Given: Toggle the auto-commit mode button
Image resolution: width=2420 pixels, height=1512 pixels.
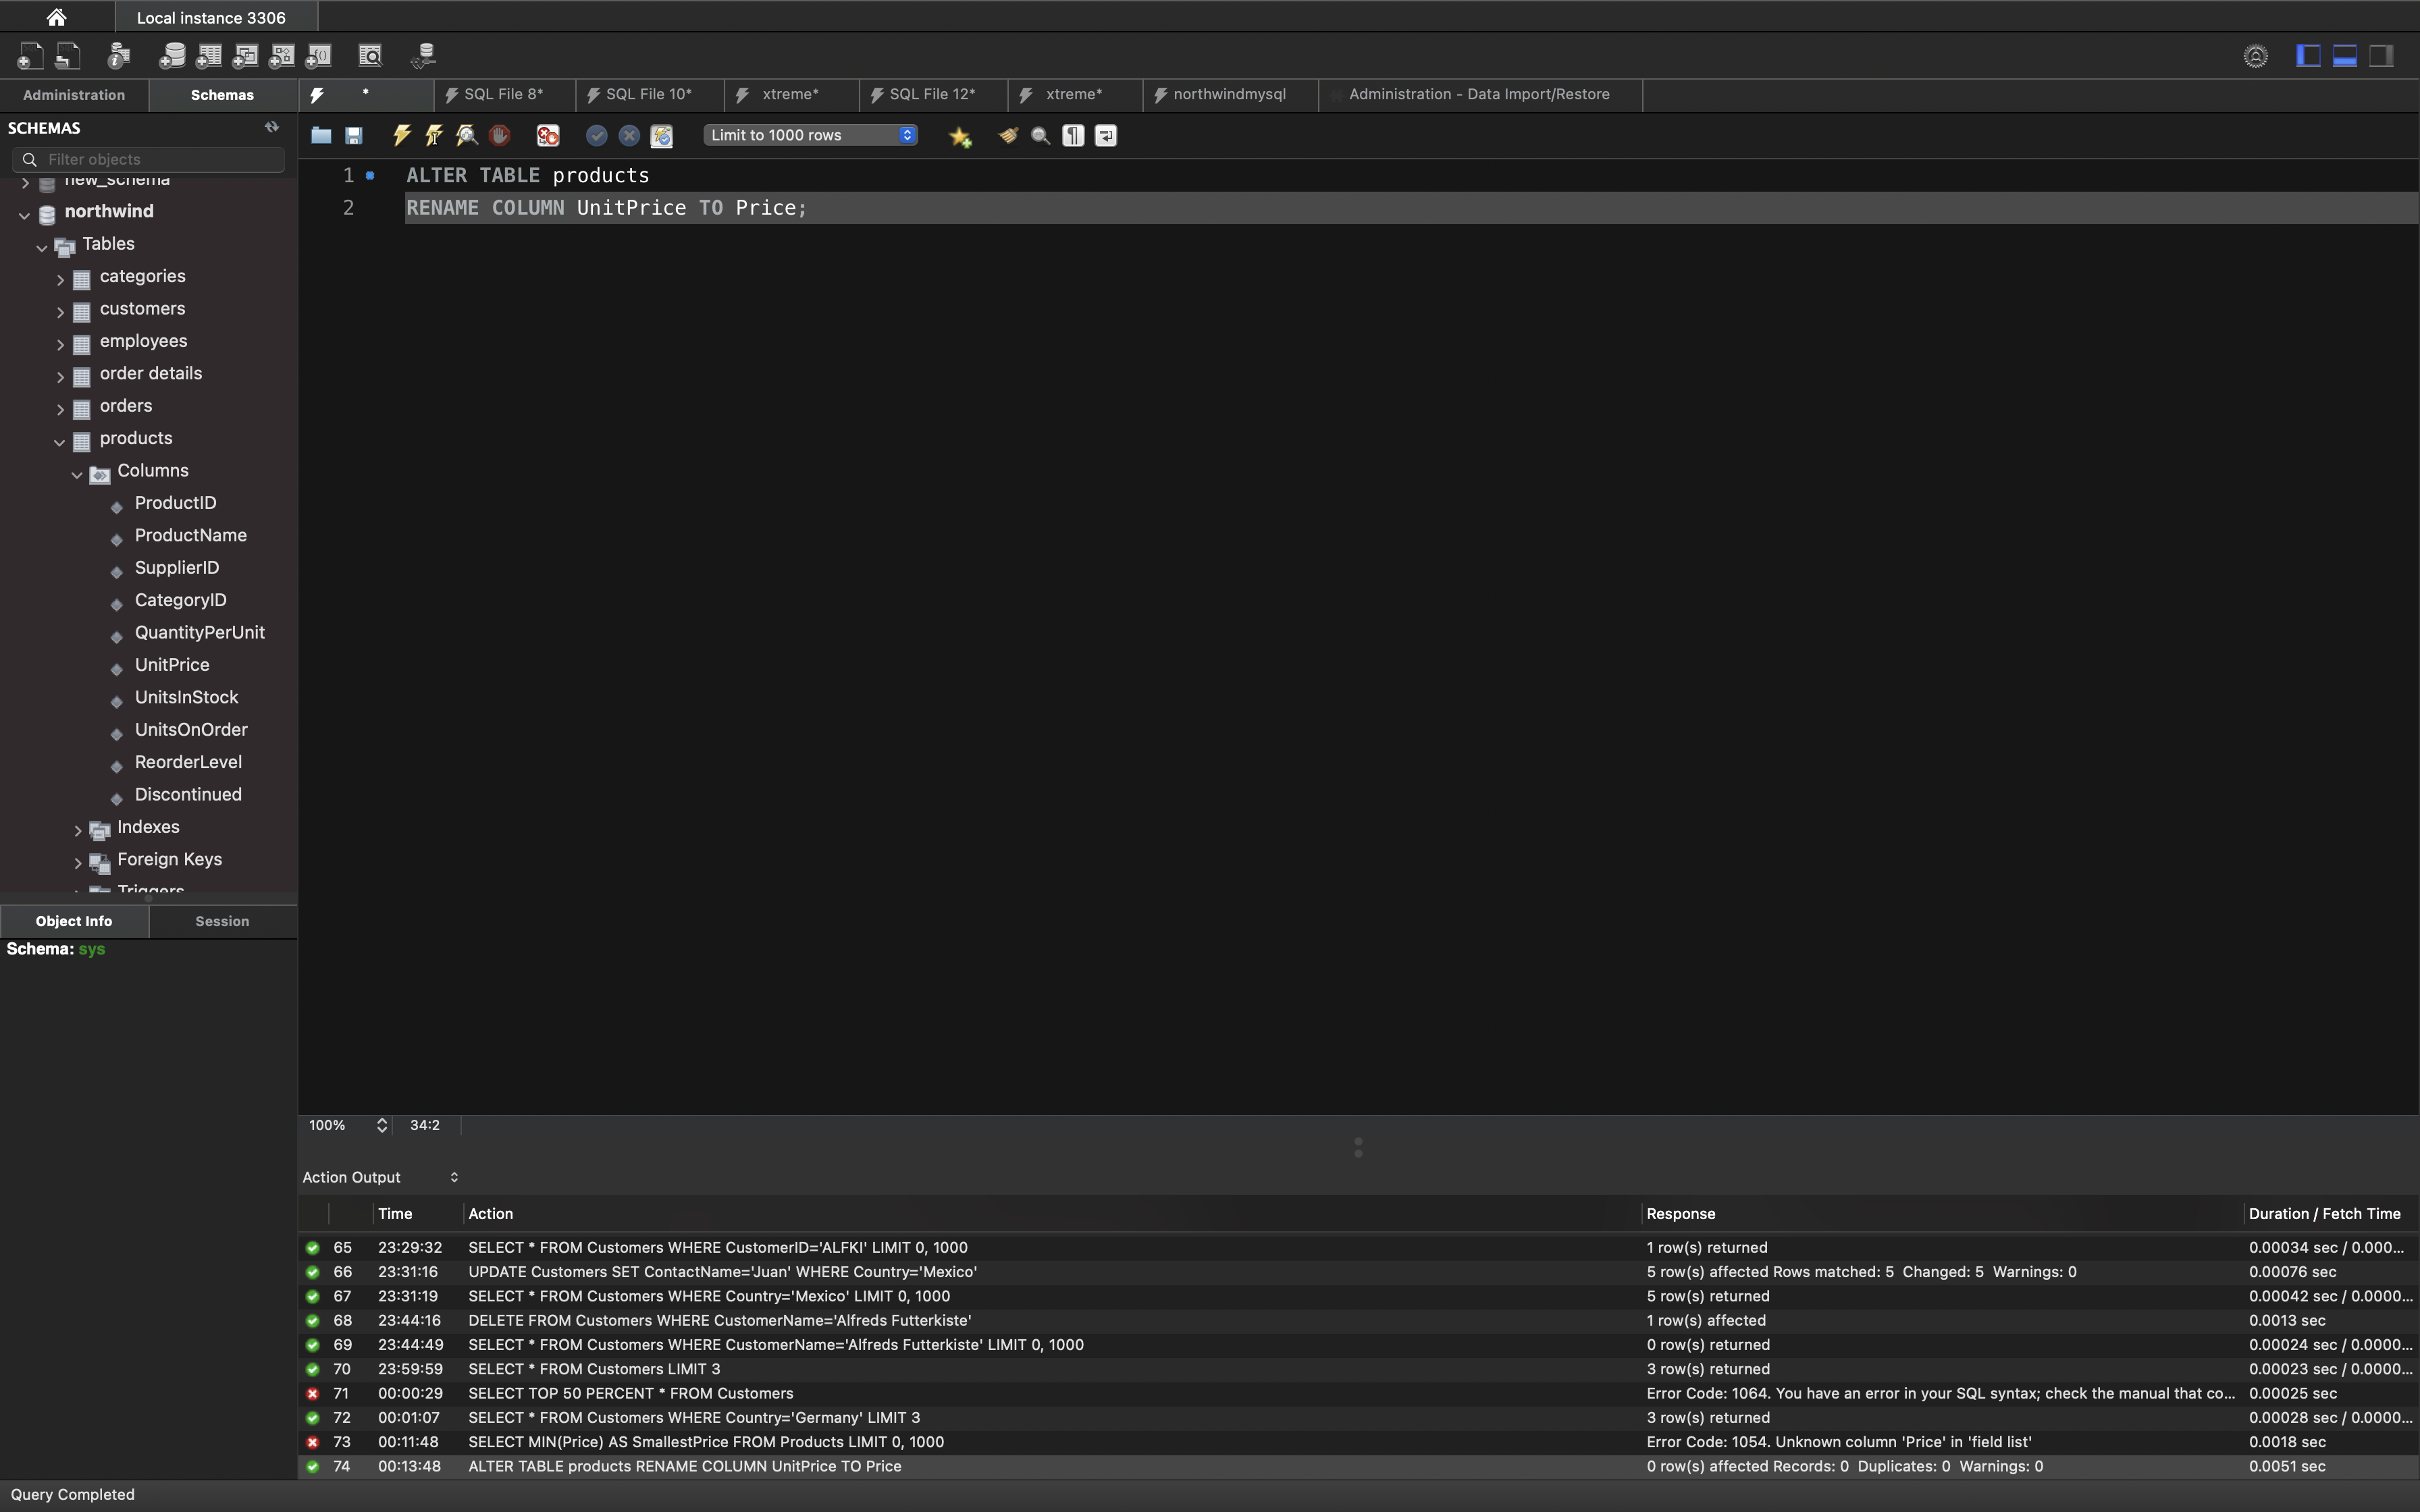Looking at the screenshot, I should 661,135.
